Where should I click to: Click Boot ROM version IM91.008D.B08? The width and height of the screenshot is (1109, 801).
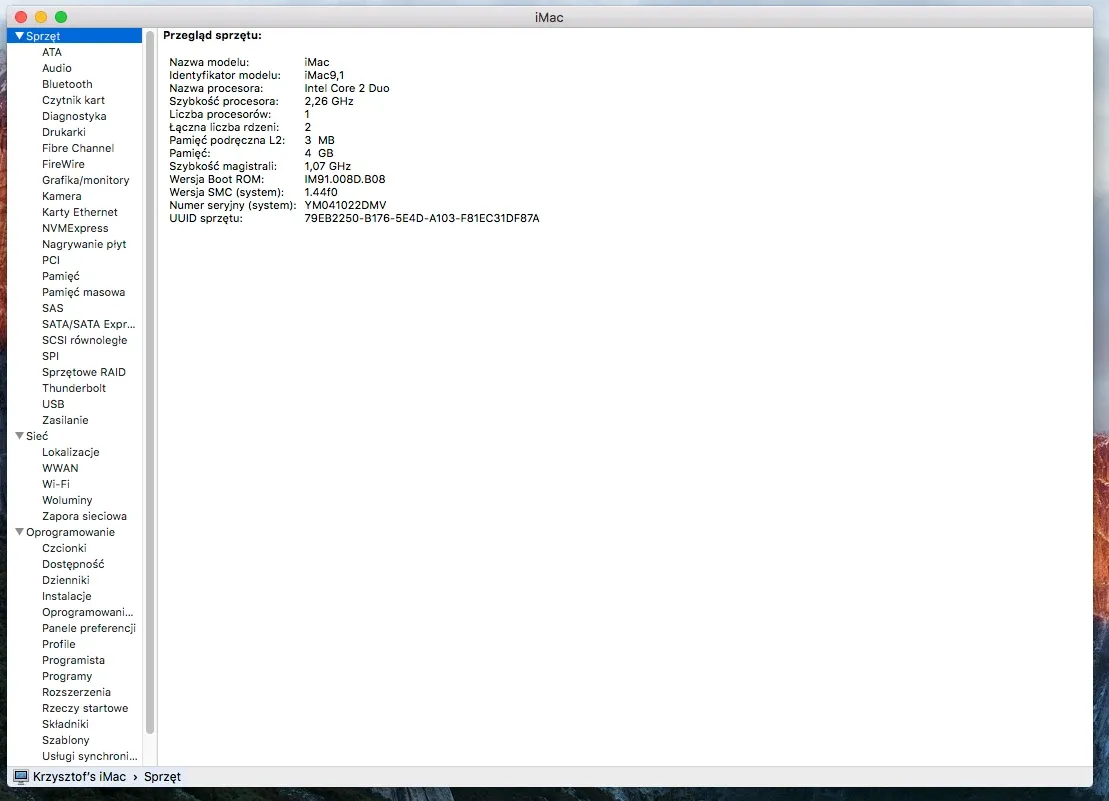(344, 180)
